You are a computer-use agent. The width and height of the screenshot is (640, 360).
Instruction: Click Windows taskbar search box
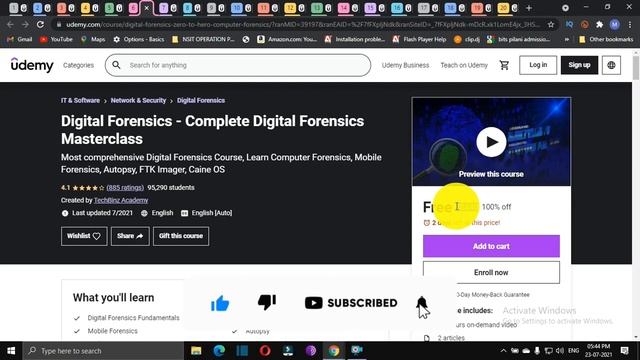coord(103,351)
